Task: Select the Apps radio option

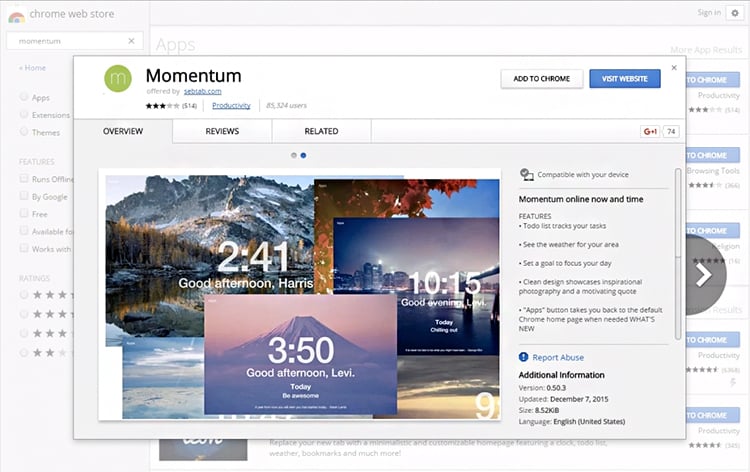Action: [23, 97]
